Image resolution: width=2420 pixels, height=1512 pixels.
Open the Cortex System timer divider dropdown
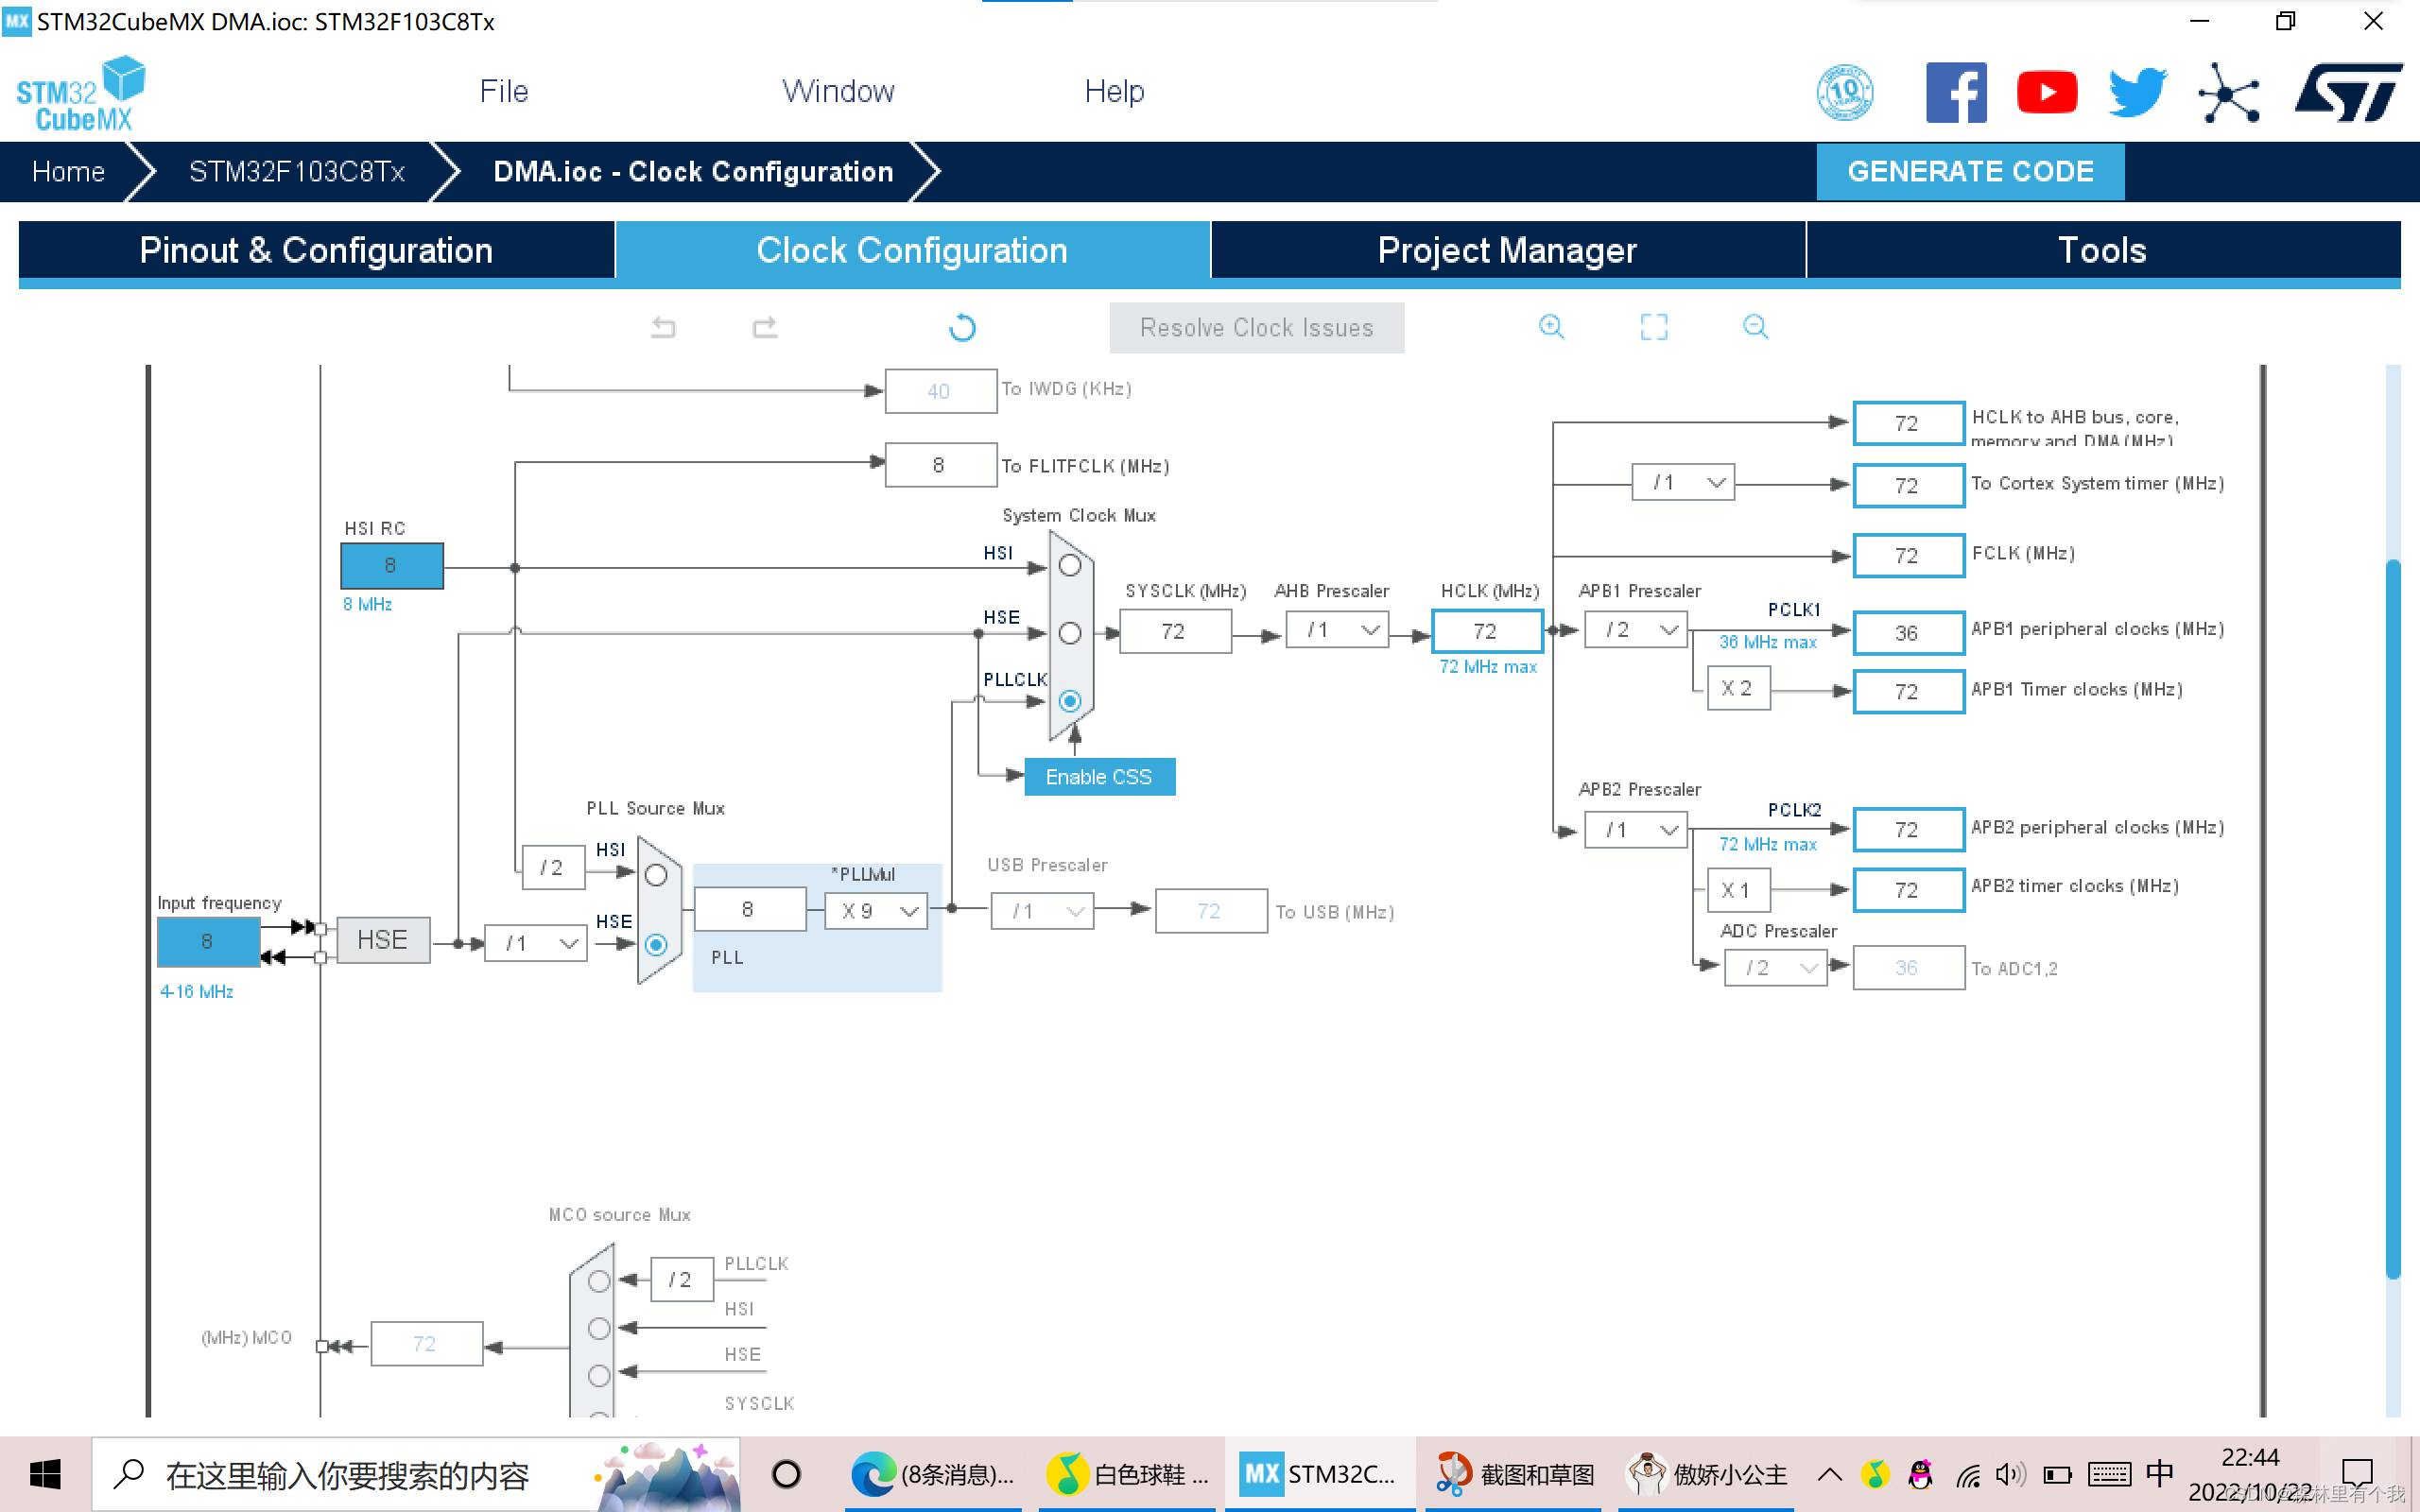tap(1683, 482)
